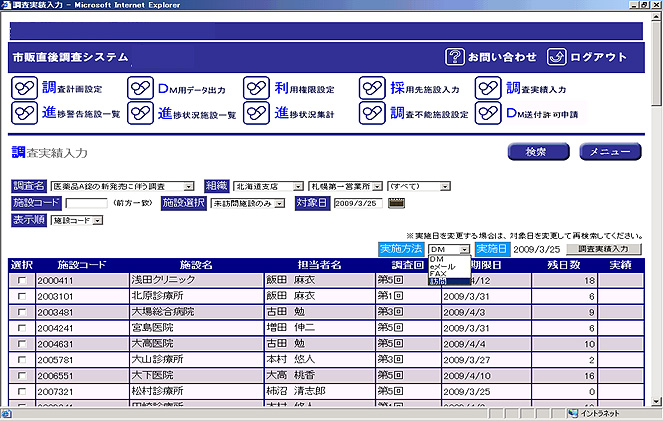663x421 pixels.
Task: Select checkbox for 北原診療所 row
Action: point(22,297)
